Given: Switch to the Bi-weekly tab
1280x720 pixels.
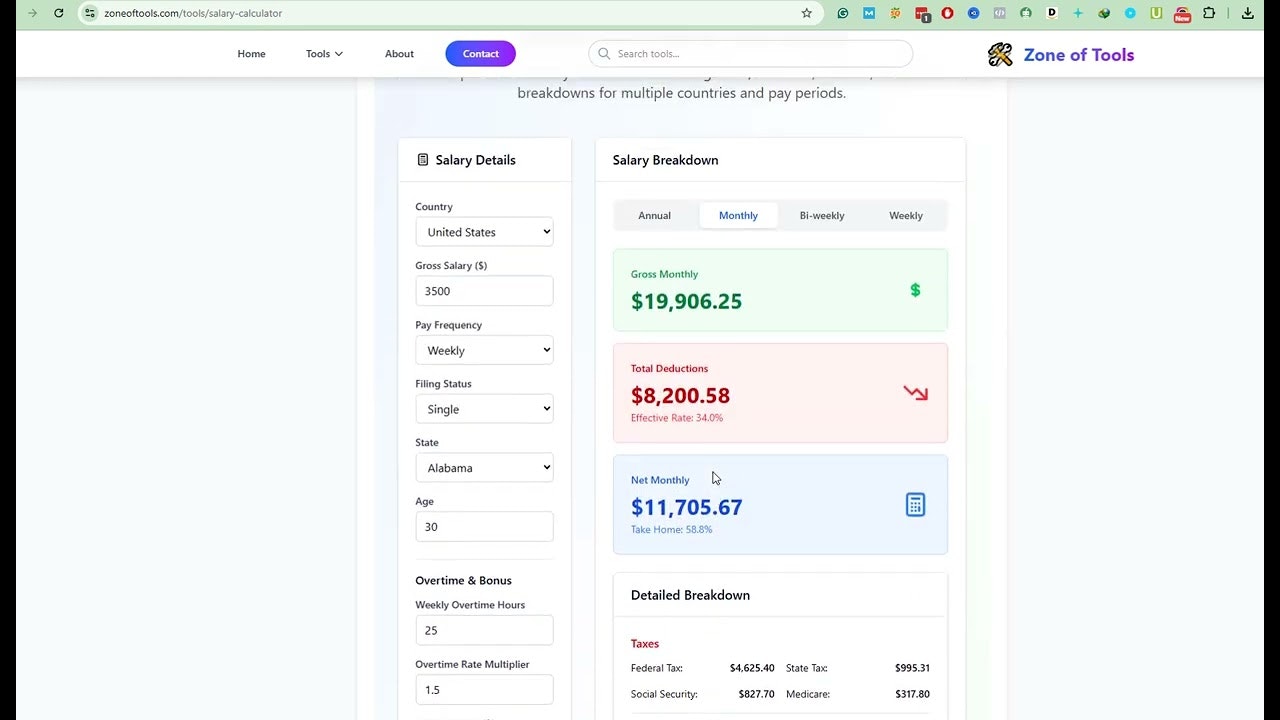Looking at the screenshot, I should pos(821,215).
